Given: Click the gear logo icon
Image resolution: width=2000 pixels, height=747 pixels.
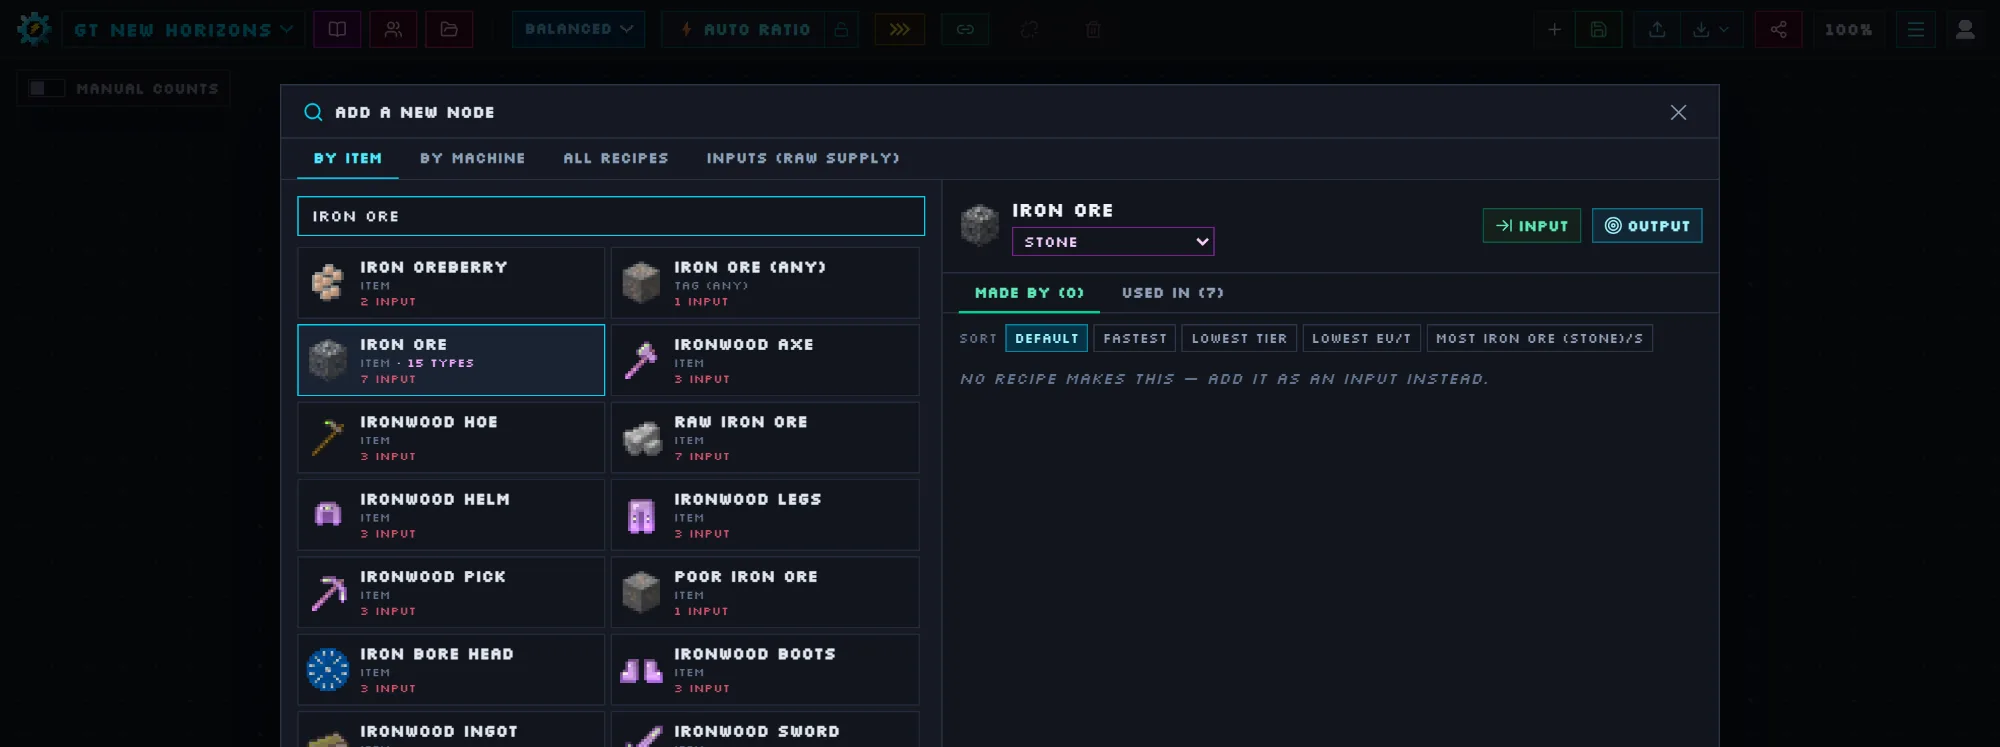Looking at the screenshot, I should pos(34,29).
